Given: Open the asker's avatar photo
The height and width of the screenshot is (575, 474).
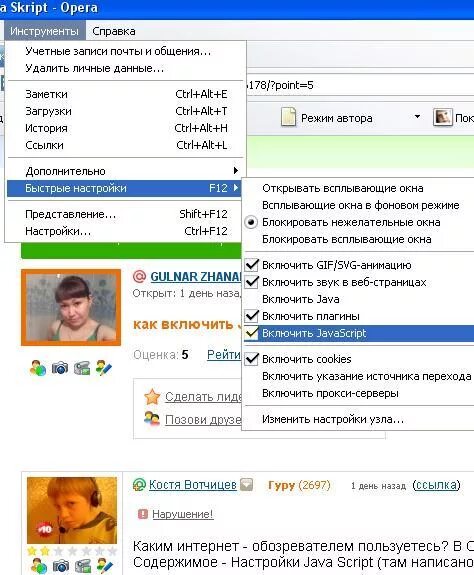Looking at the screenshot, I should (x=71, y=307).
